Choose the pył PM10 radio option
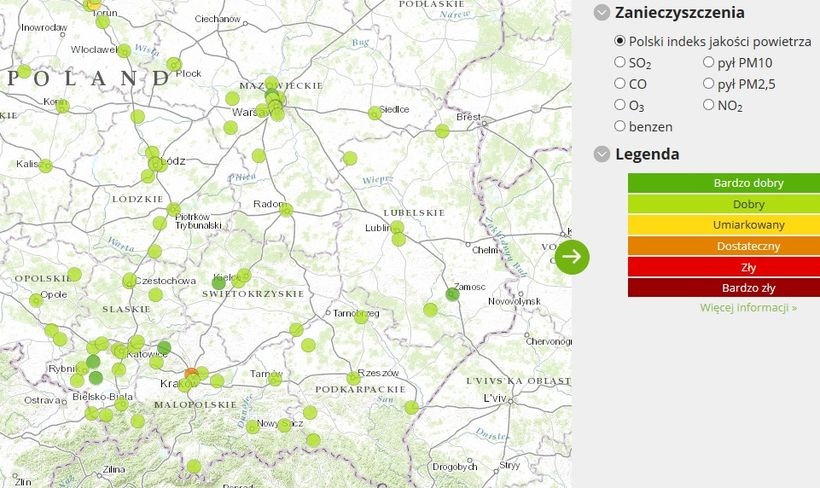This screenshot has height=488, width=820. (x=708, y=62)
